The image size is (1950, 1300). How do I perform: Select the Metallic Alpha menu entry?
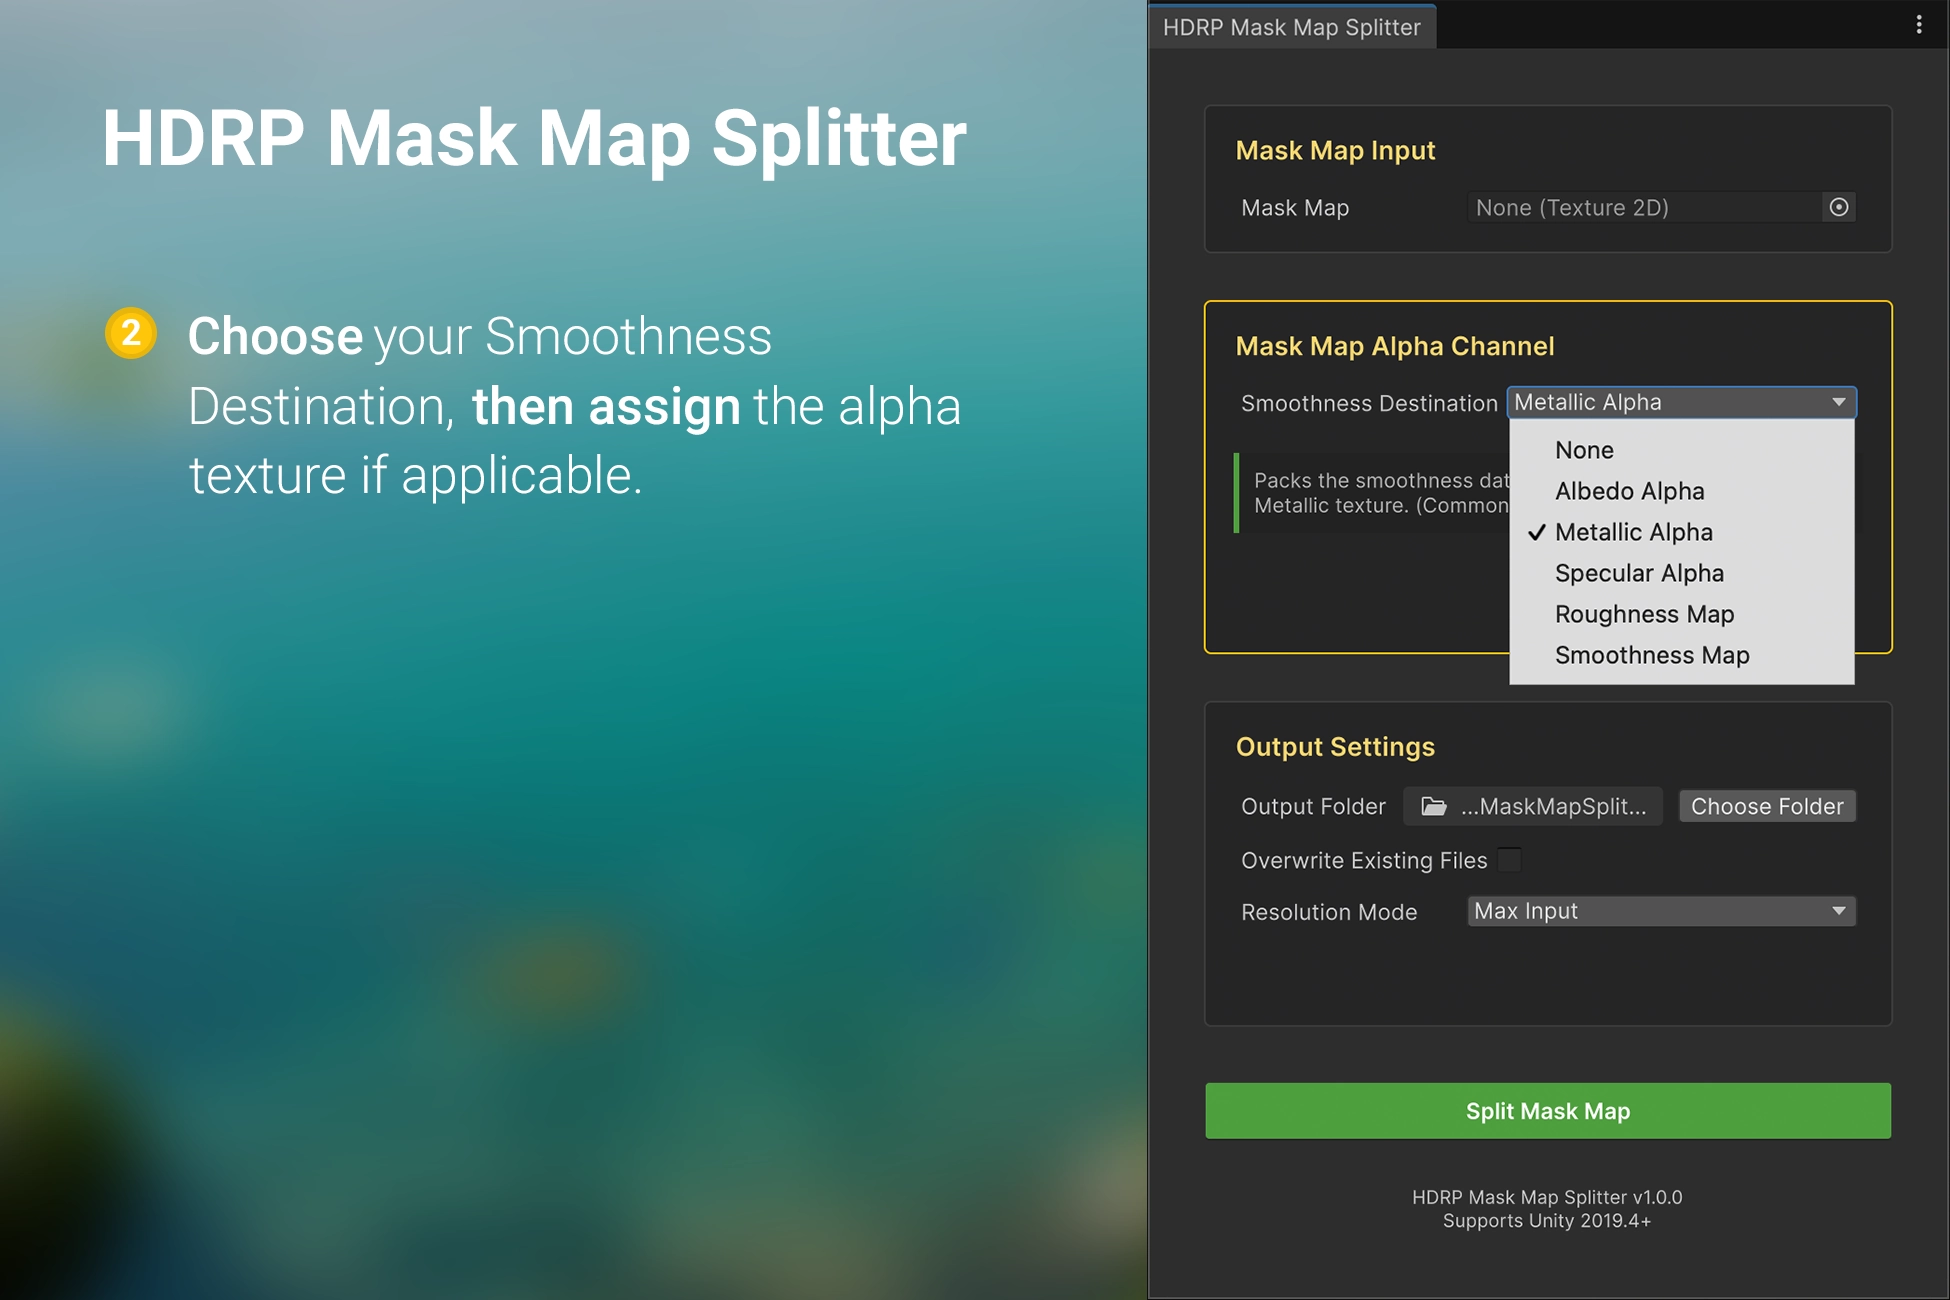tap(1634, 532)
